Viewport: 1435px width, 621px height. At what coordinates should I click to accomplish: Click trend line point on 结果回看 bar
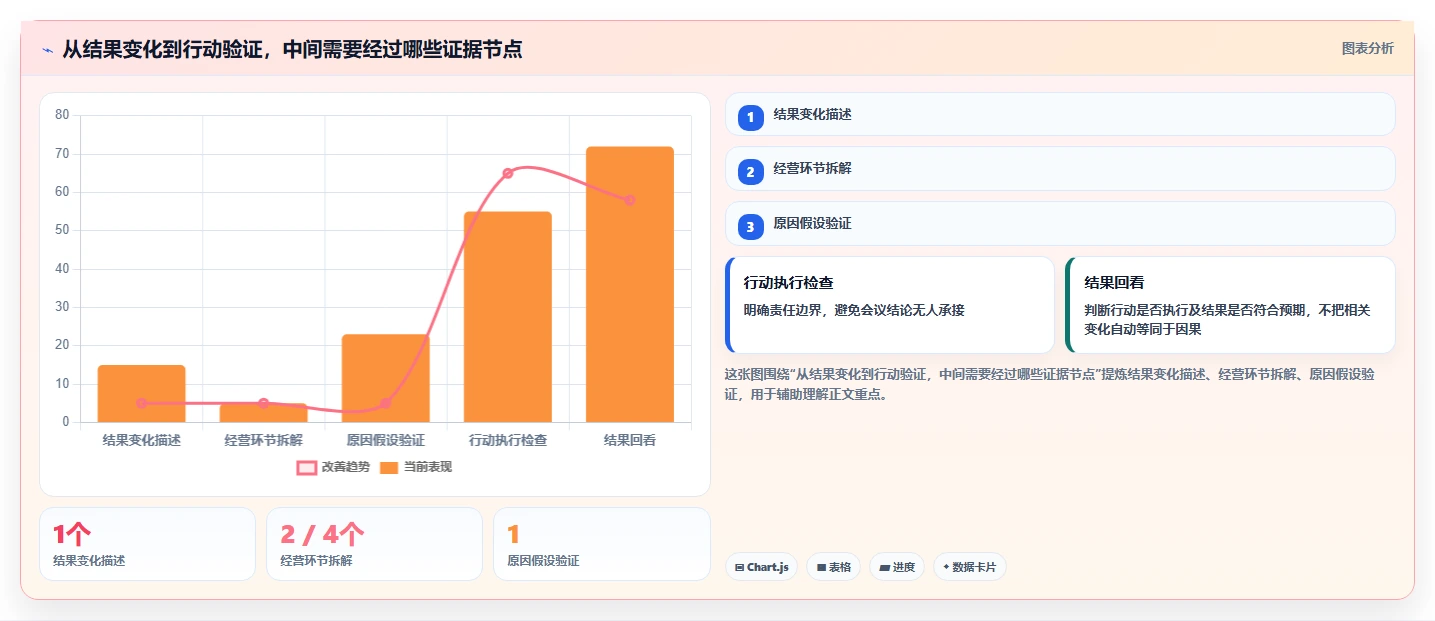pyautogui.click(x=630, y=200)
